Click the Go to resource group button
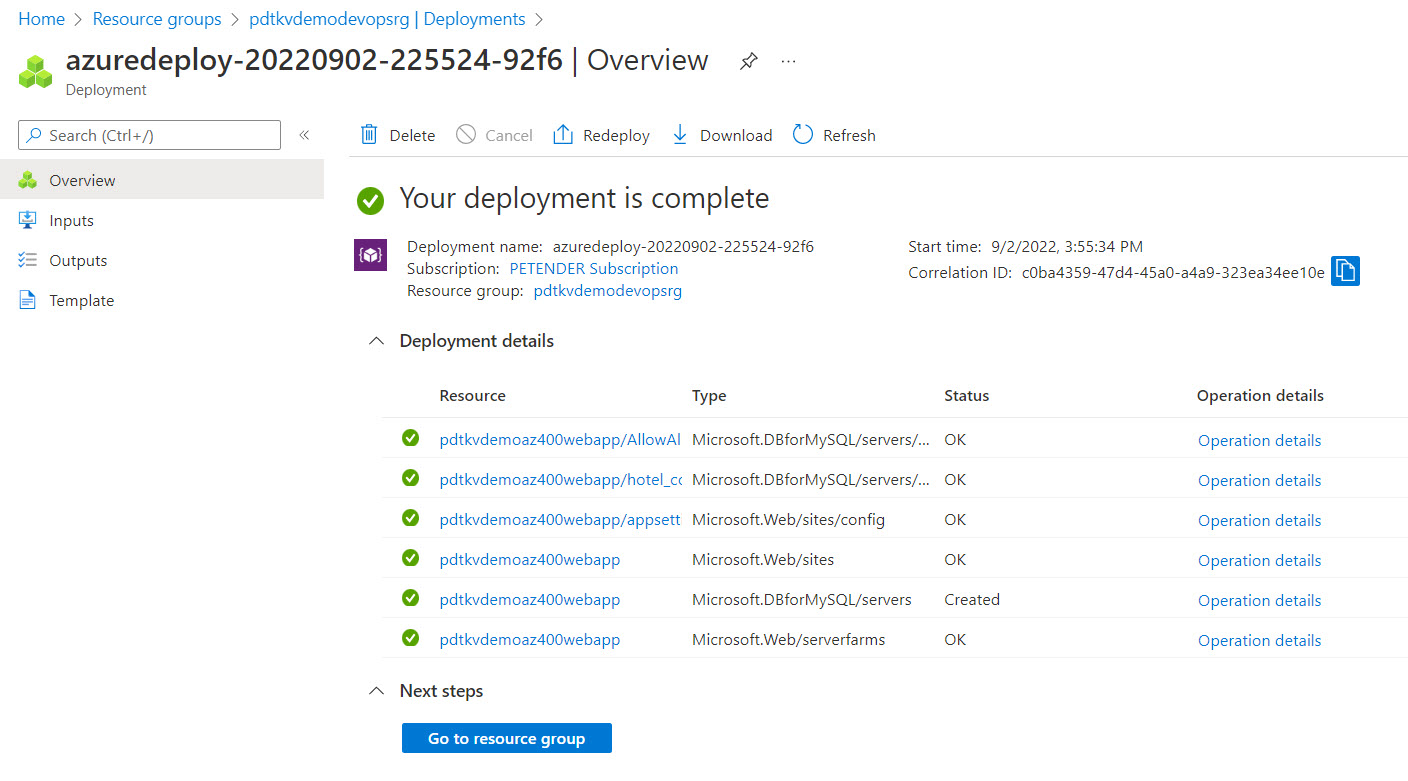The height and width of the screenshot is (781, 1408). tap(506, 738)
